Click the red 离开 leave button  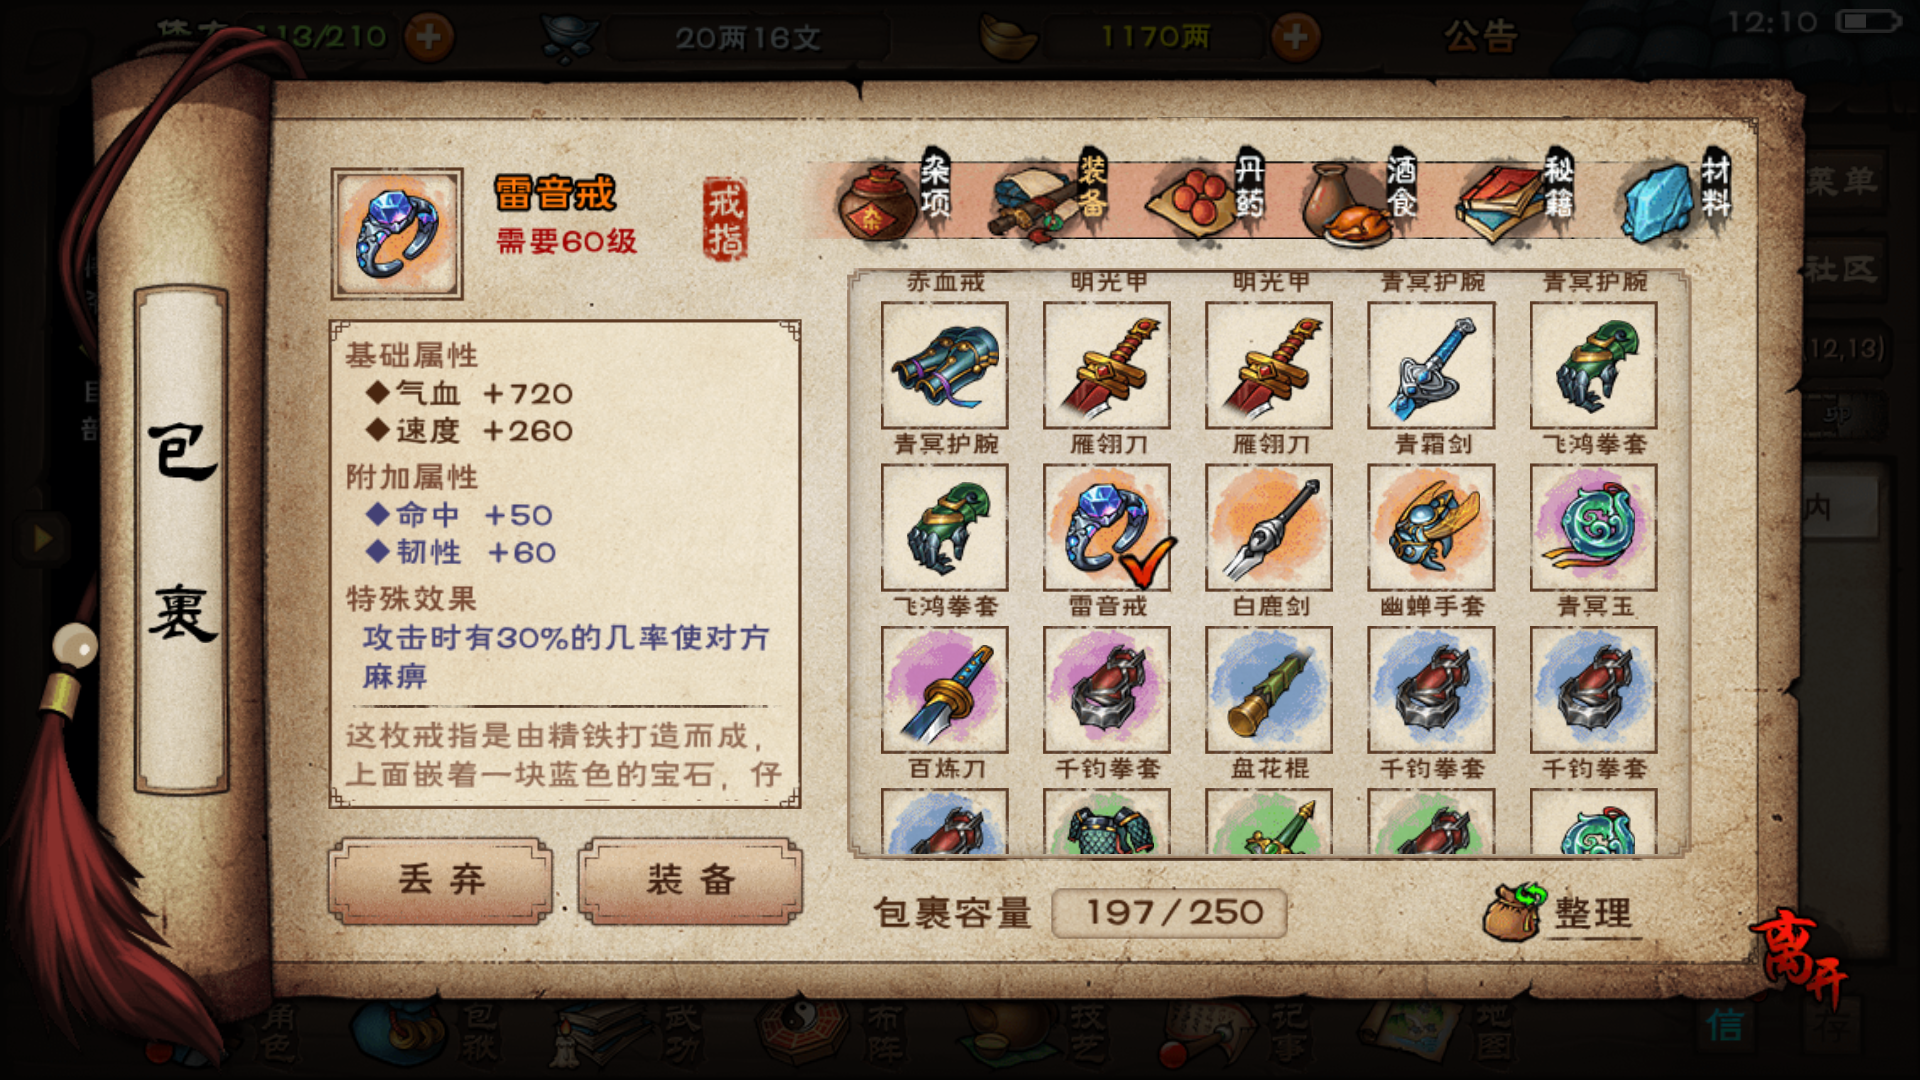click(1801, 957)
